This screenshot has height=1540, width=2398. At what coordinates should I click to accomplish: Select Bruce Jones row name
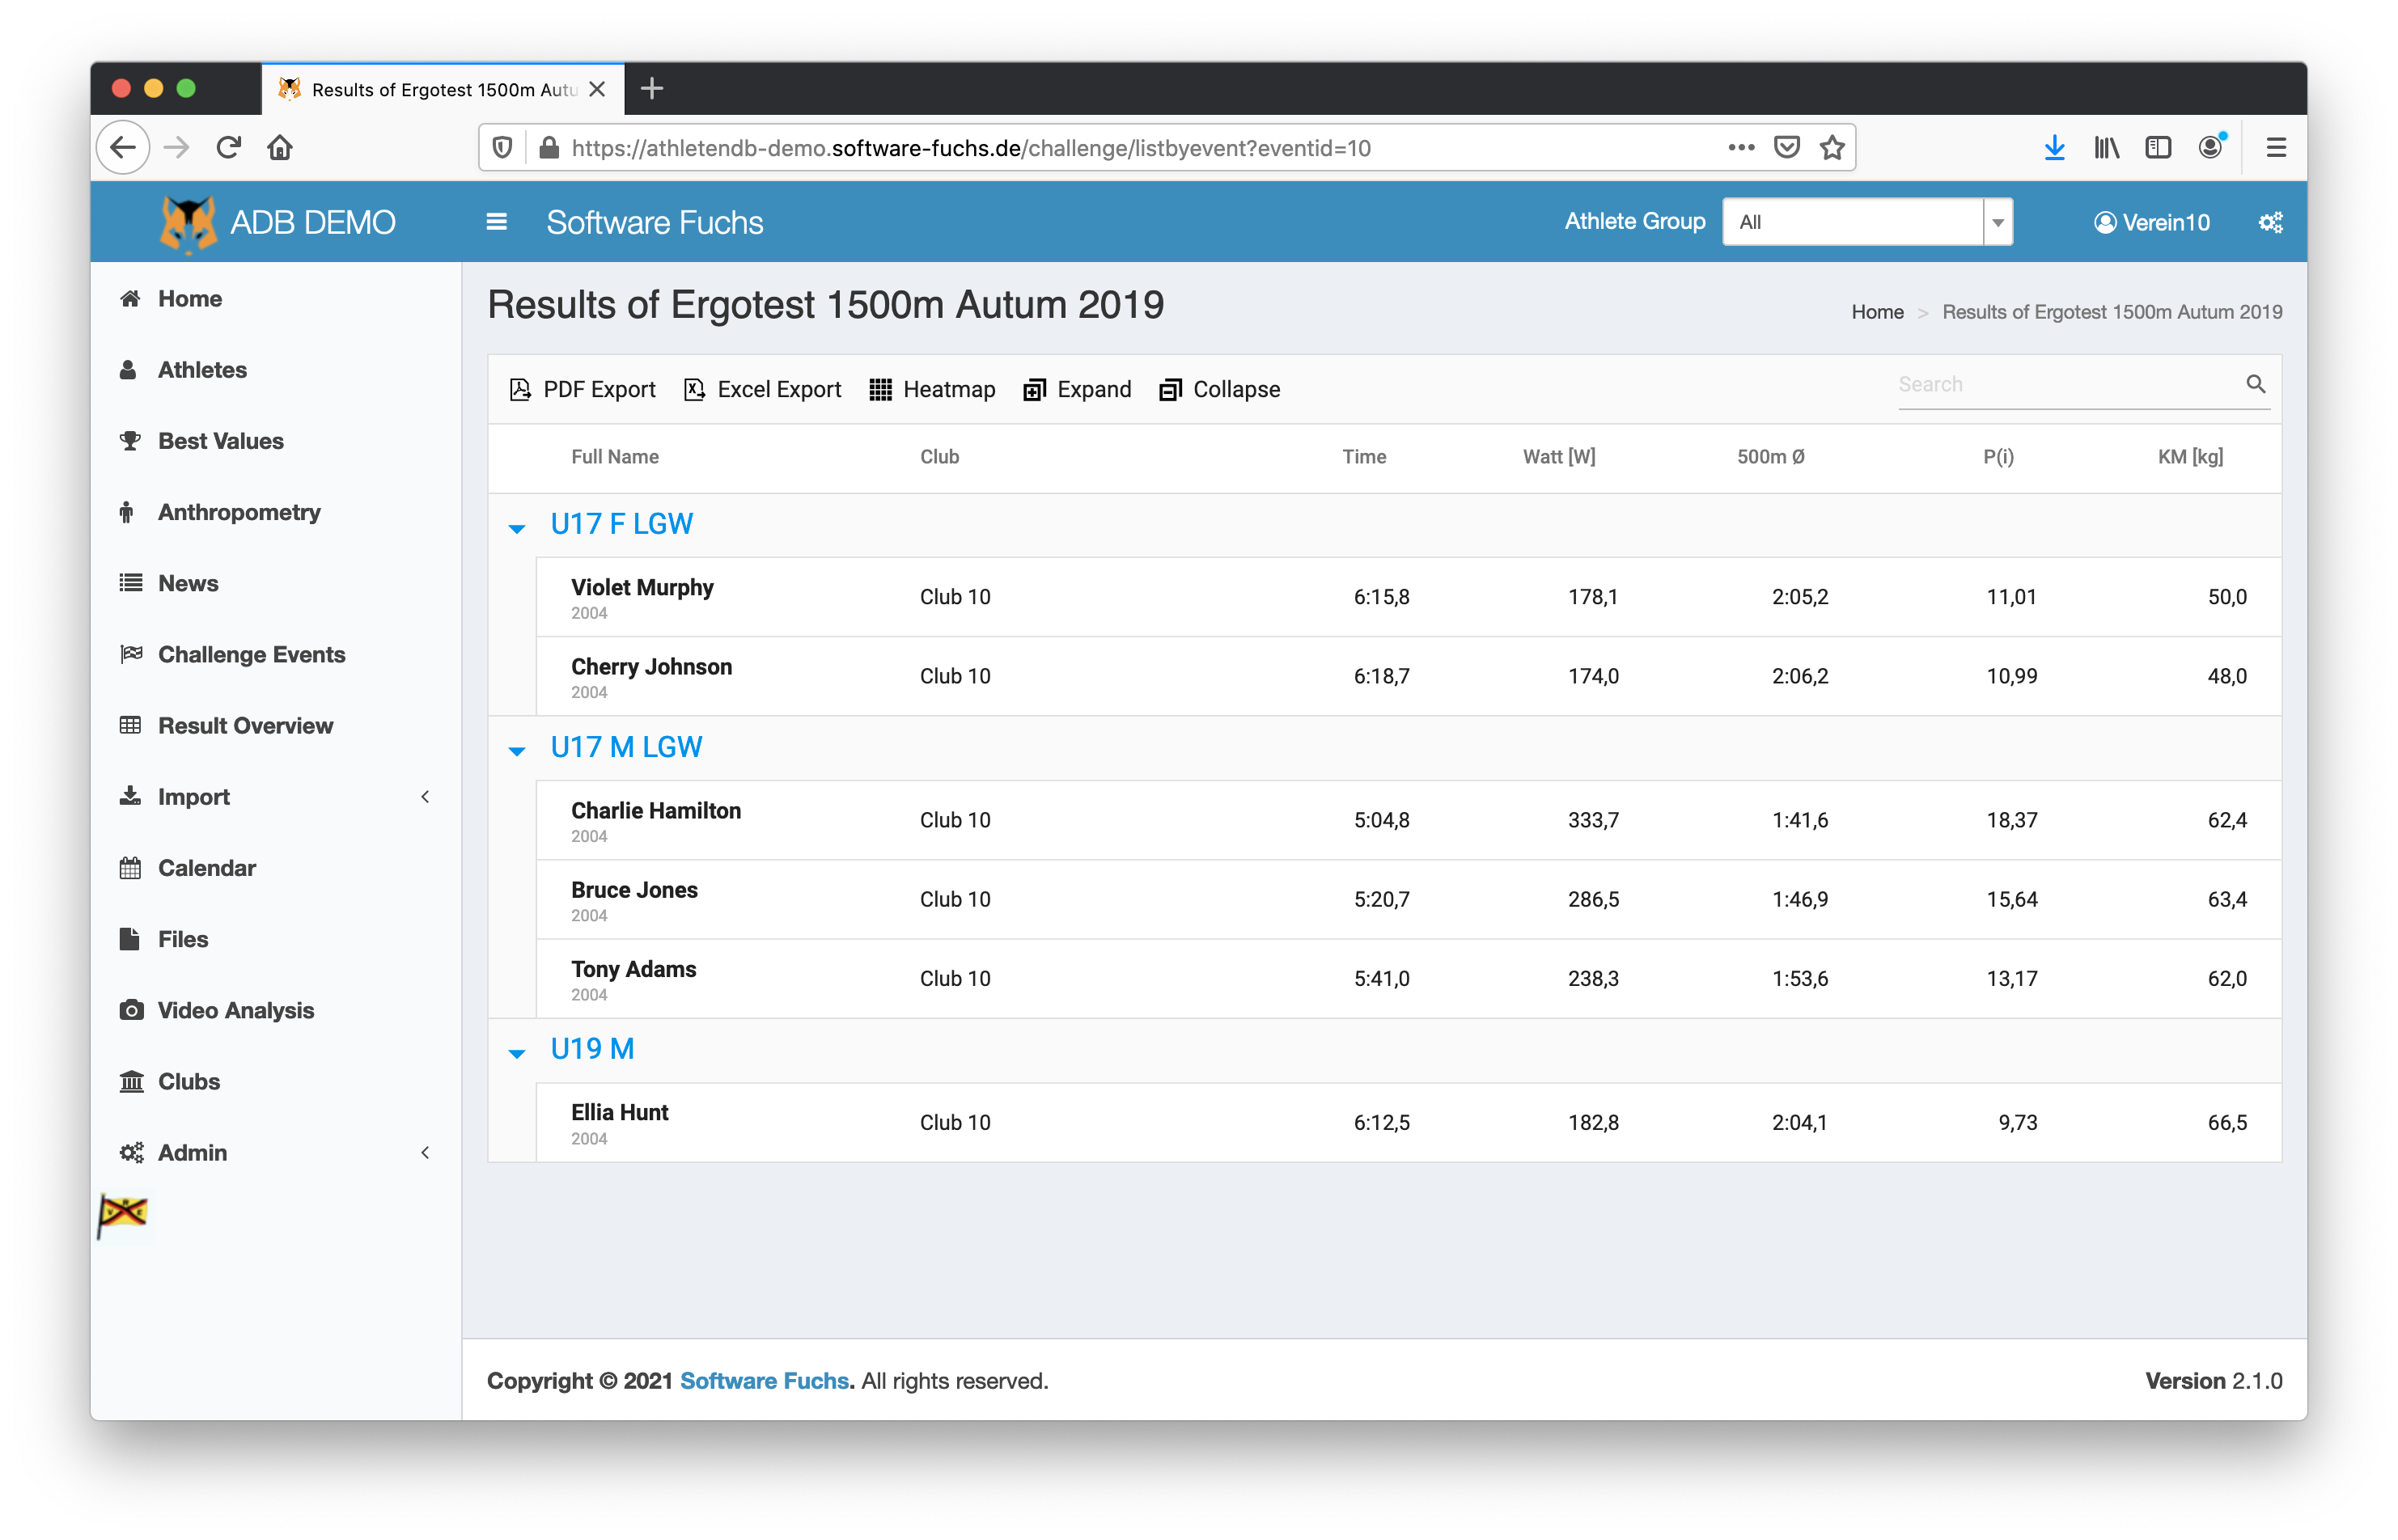634,889
